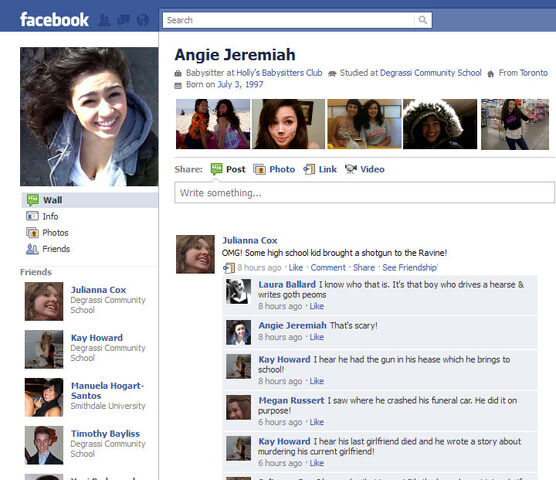
Task: Like Laura Ballard's comment
Action: (x=317, y=306)
